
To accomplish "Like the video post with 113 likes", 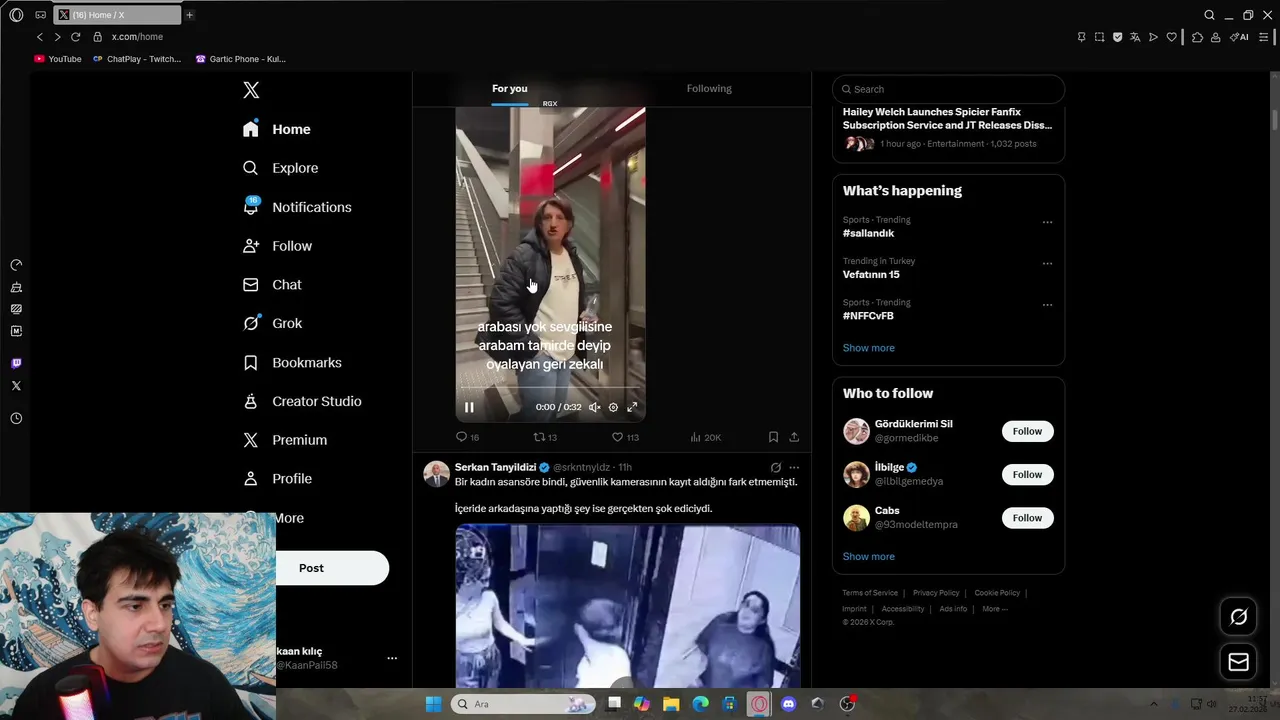I will (625, 437).
